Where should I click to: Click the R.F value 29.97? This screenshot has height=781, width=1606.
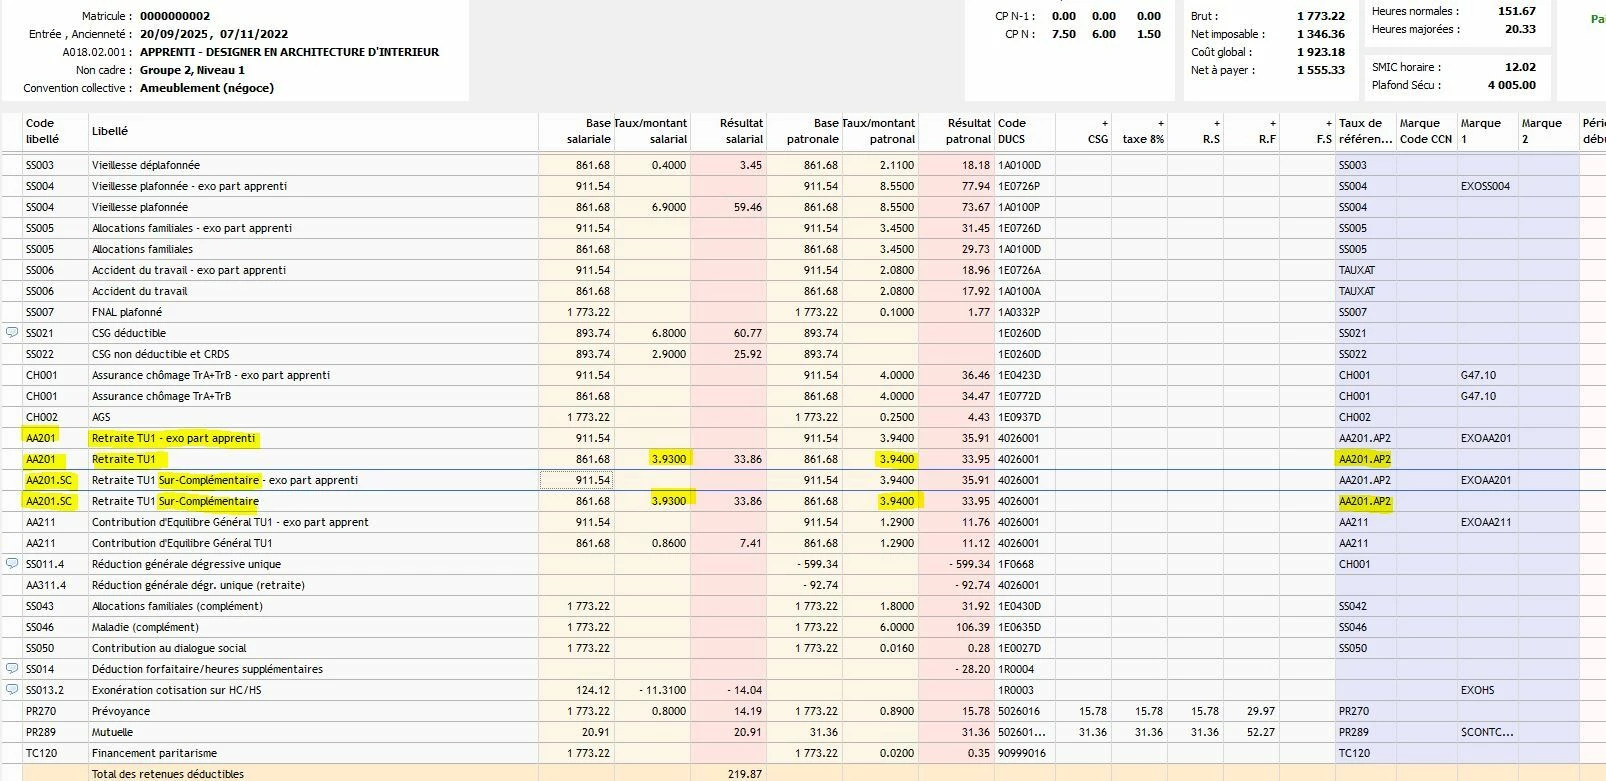pyautogui.click(x=1261, y=711)
